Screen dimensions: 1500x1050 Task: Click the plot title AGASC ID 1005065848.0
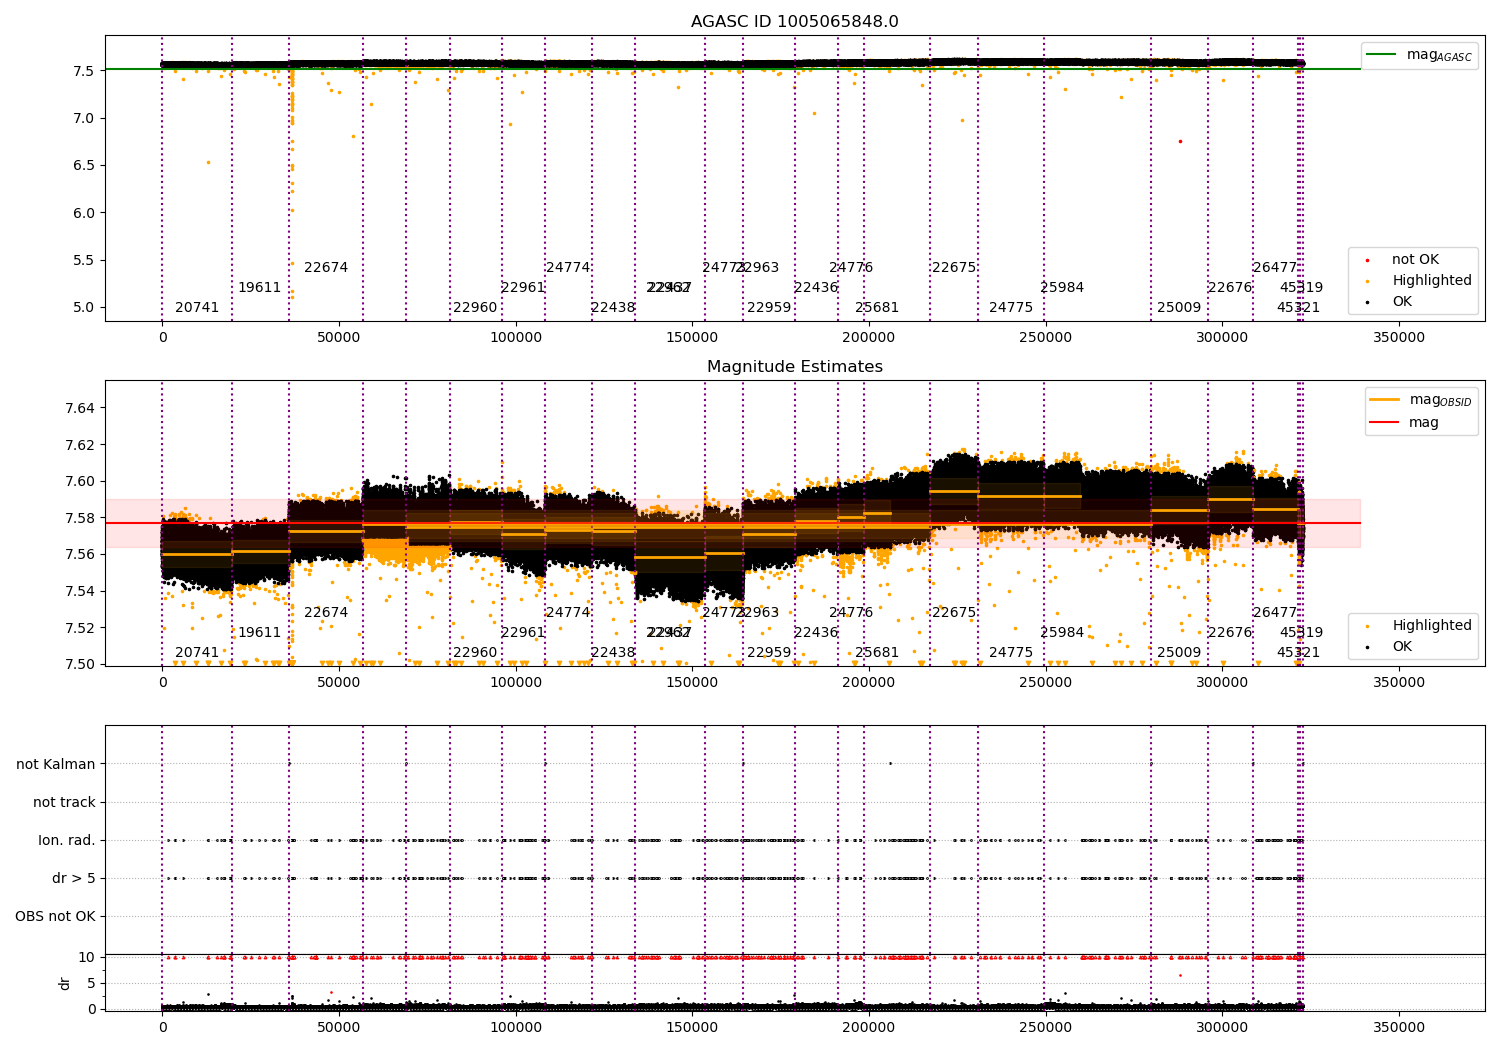[795, 22]
